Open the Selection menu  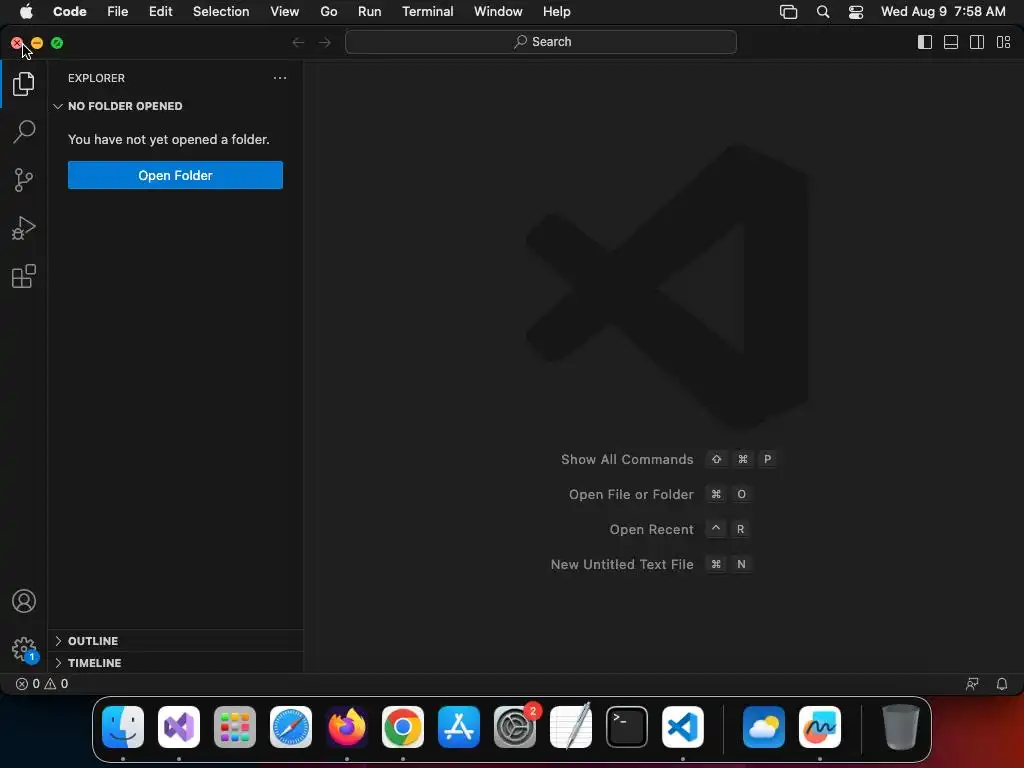(221, 12)
